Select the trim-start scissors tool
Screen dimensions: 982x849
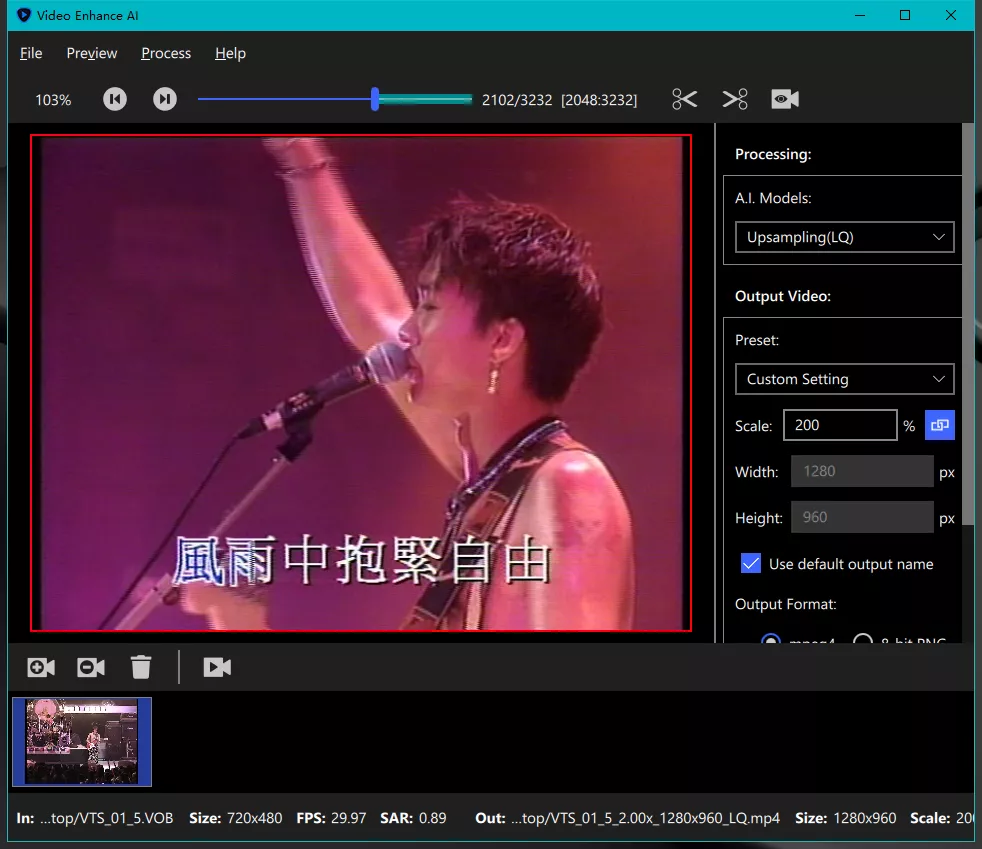[684, 98]
